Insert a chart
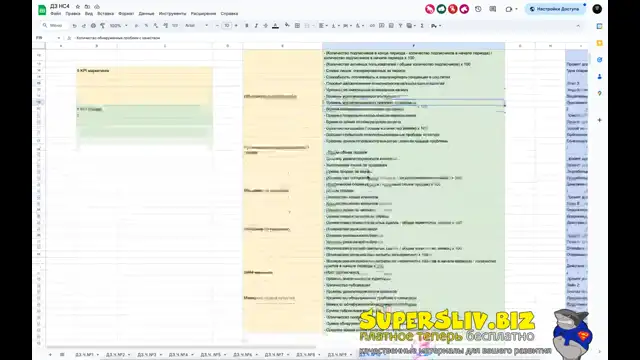Image resolution: width=640 pixels, height=360 pixels. pos(391,26)
